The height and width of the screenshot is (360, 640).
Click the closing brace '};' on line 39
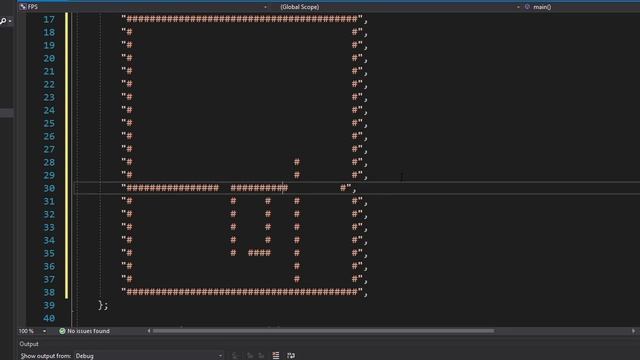[x=103, y=305]
